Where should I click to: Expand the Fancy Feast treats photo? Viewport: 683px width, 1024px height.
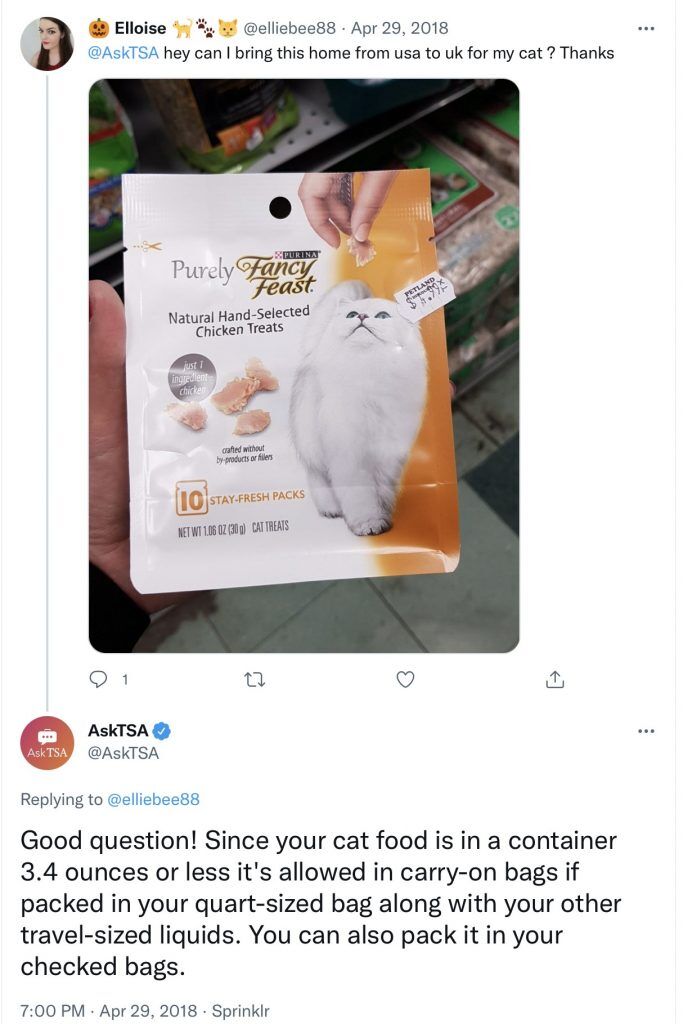click(304, 366)
